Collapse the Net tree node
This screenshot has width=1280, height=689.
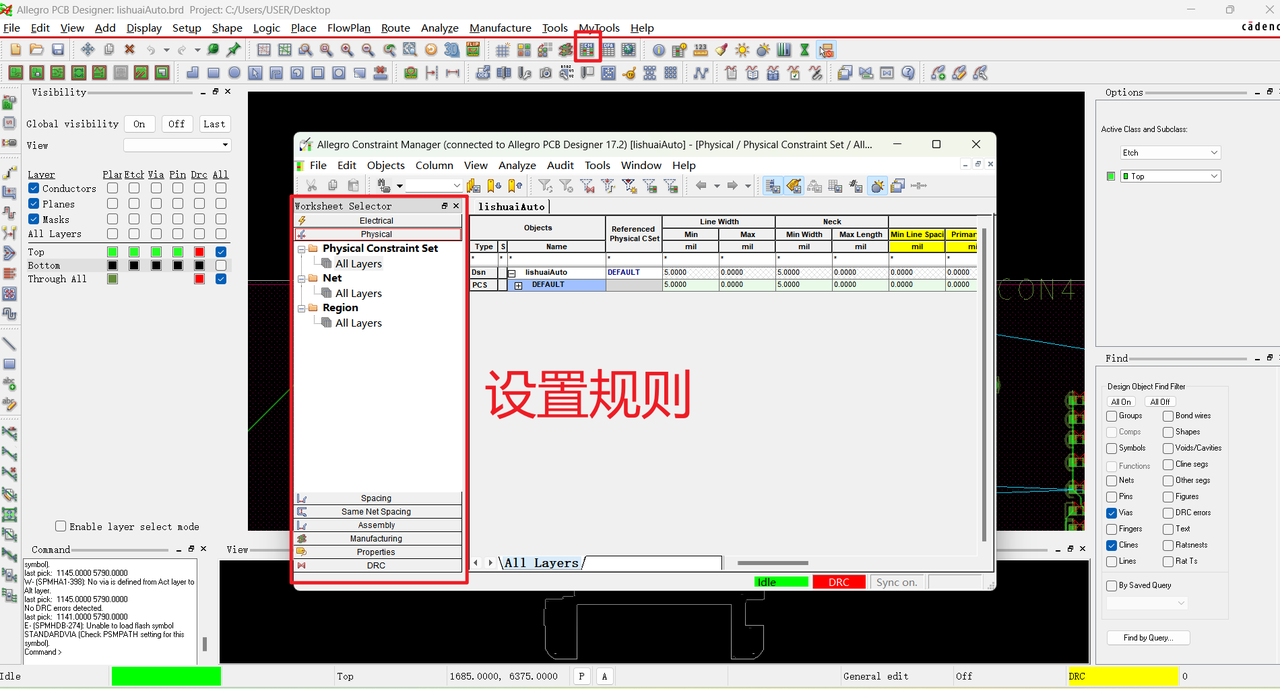301,278
